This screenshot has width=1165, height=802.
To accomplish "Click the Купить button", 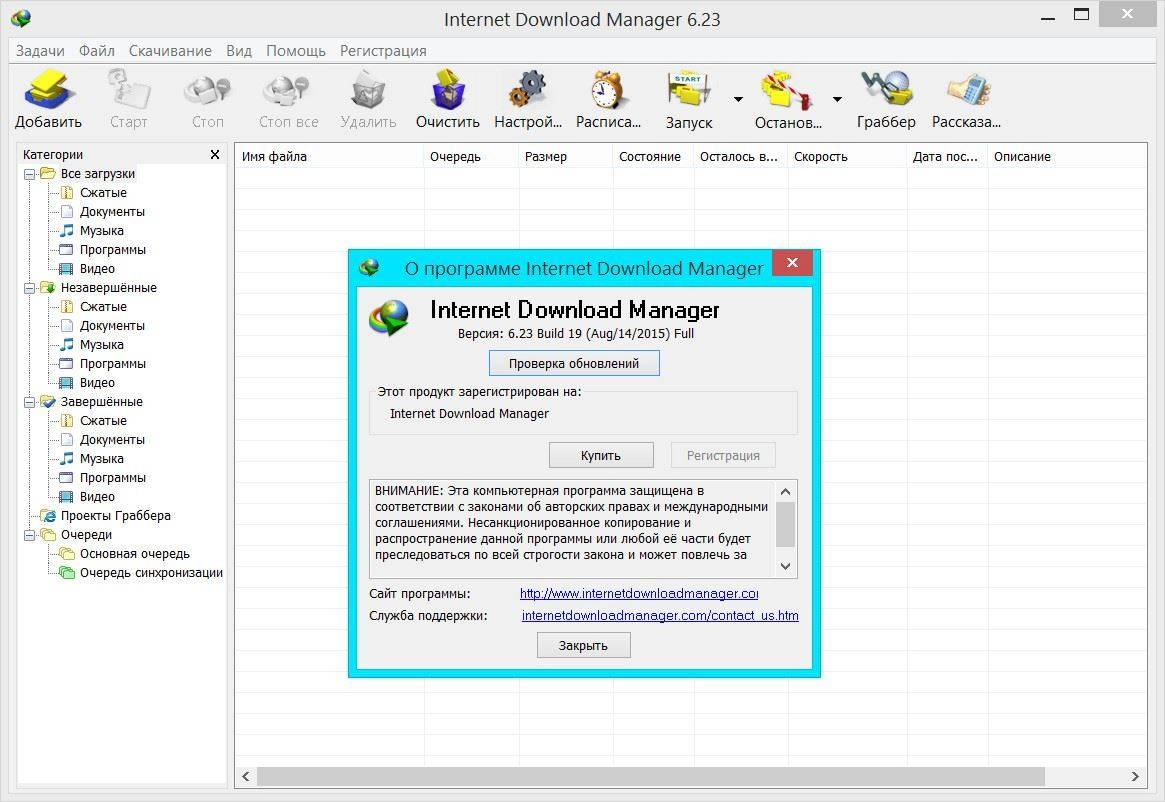I will pos(601,456).
